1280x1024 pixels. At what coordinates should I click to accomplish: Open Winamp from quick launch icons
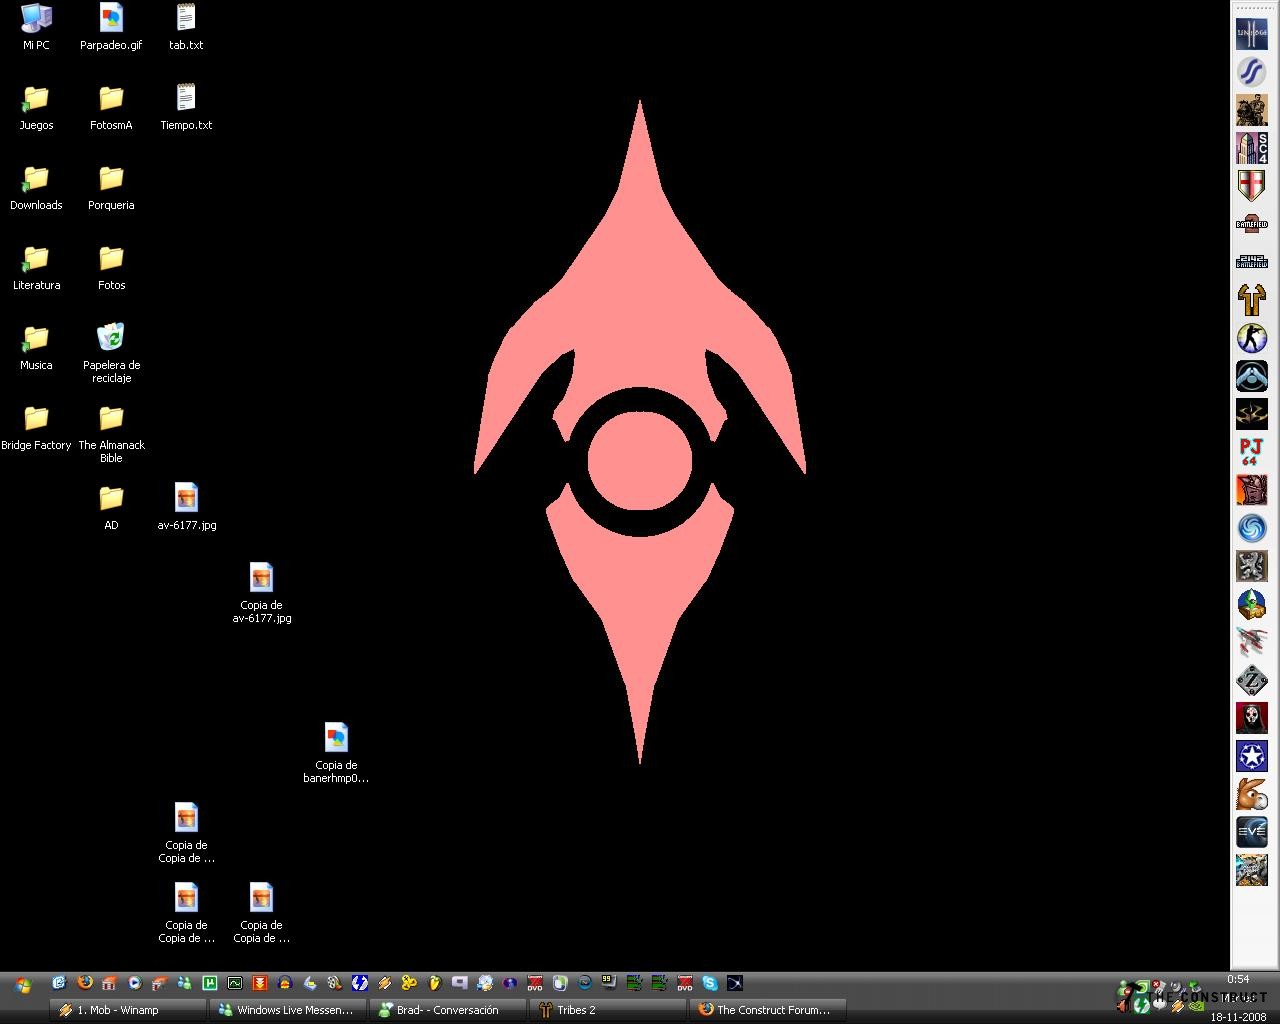tap(385, 983)
